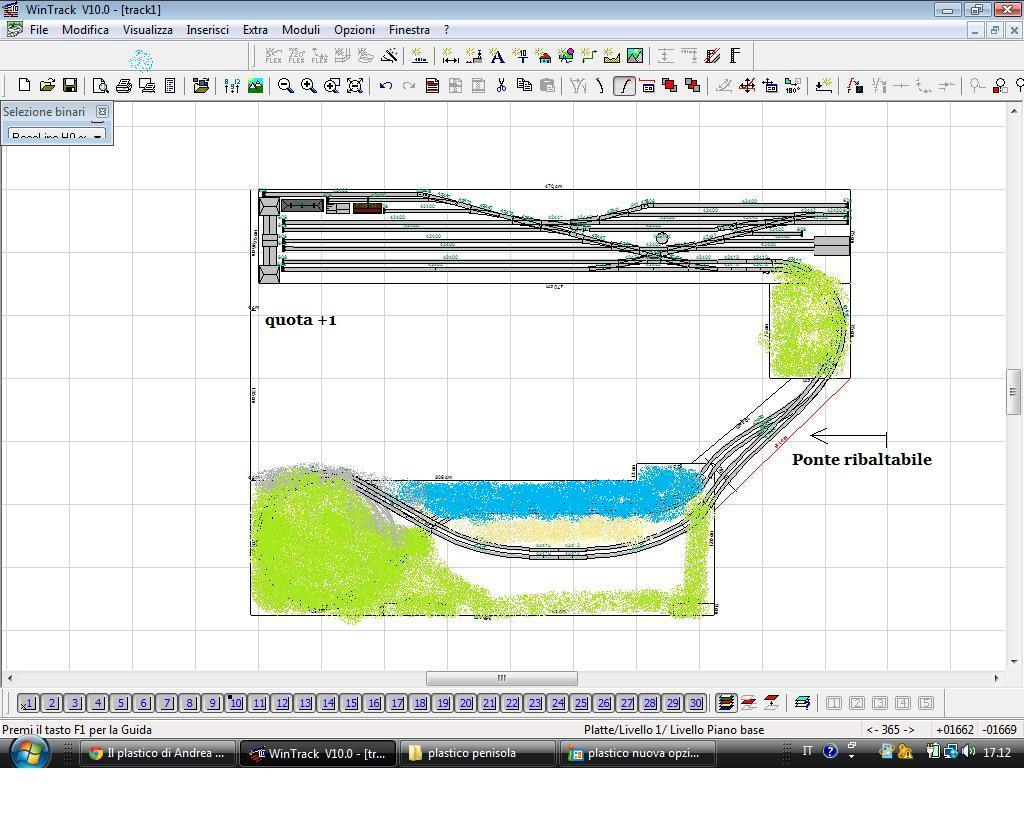Open the File menu

coord(39,30)
